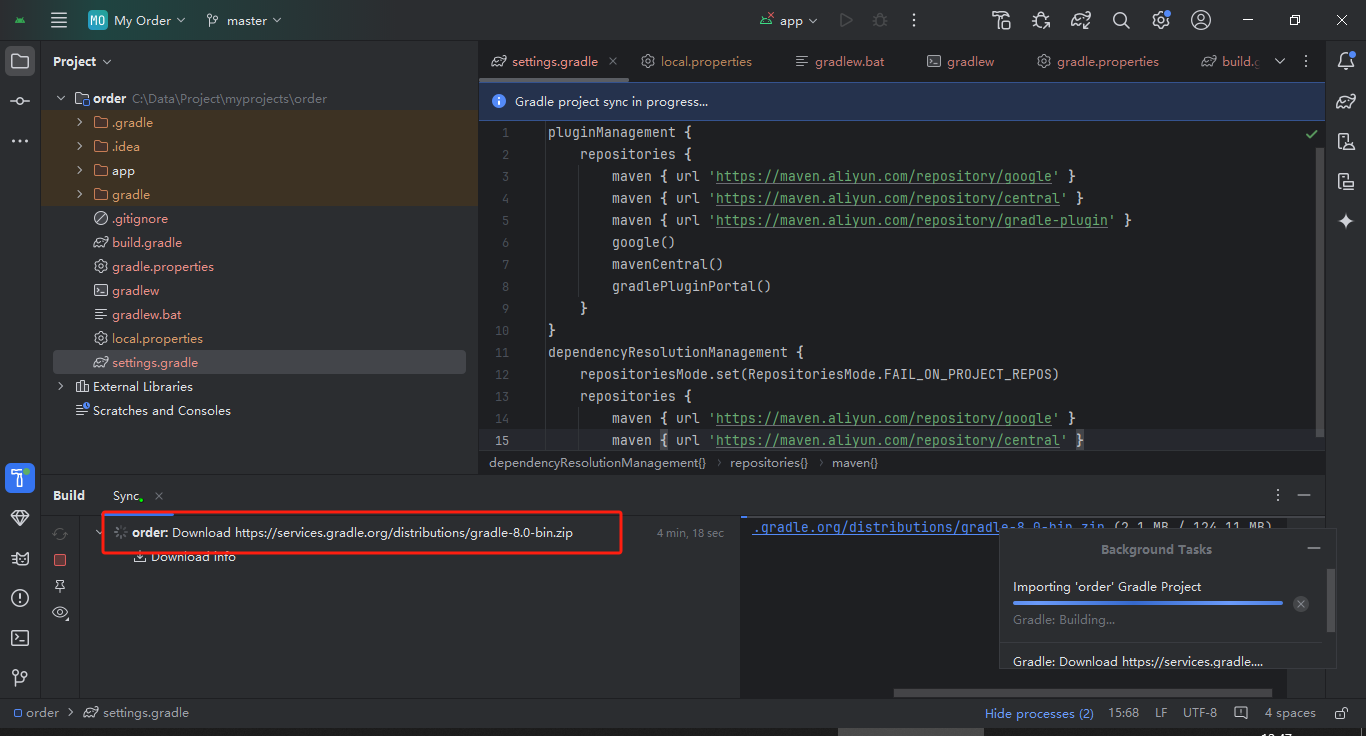Expand External Libraries node
The image size is (1366, 736).
[x=60, y=386]
